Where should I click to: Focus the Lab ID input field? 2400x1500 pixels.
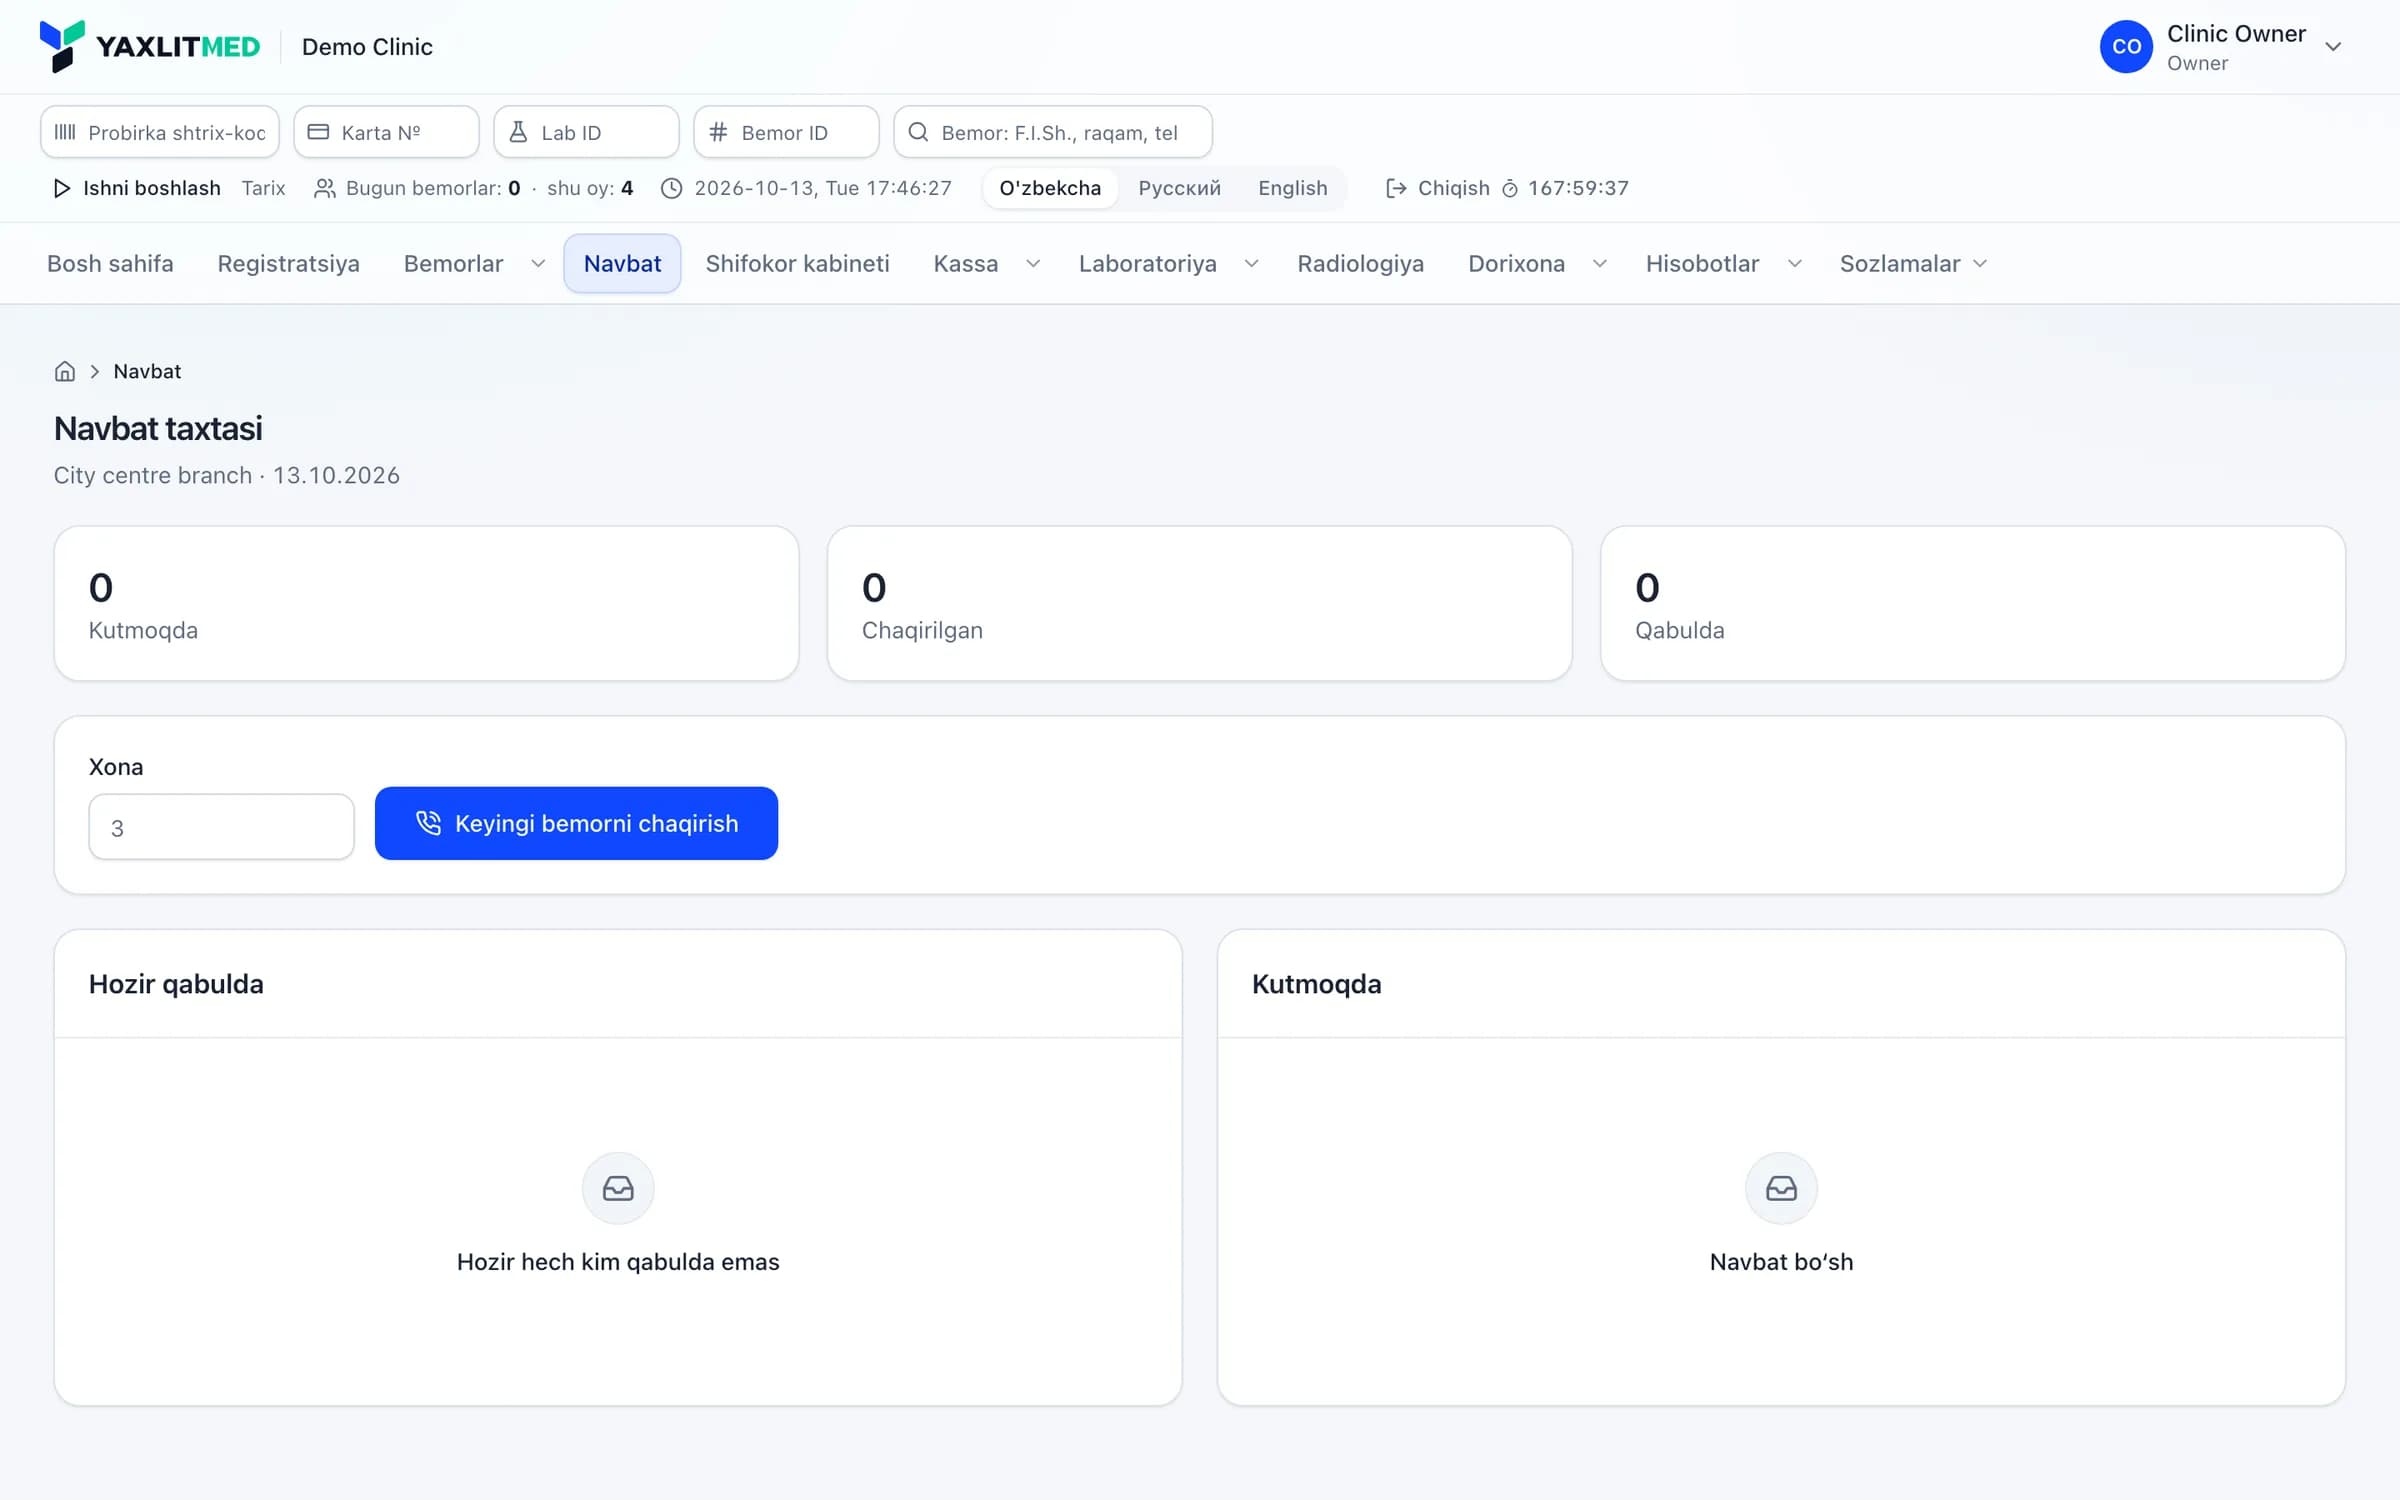point(586,132)
